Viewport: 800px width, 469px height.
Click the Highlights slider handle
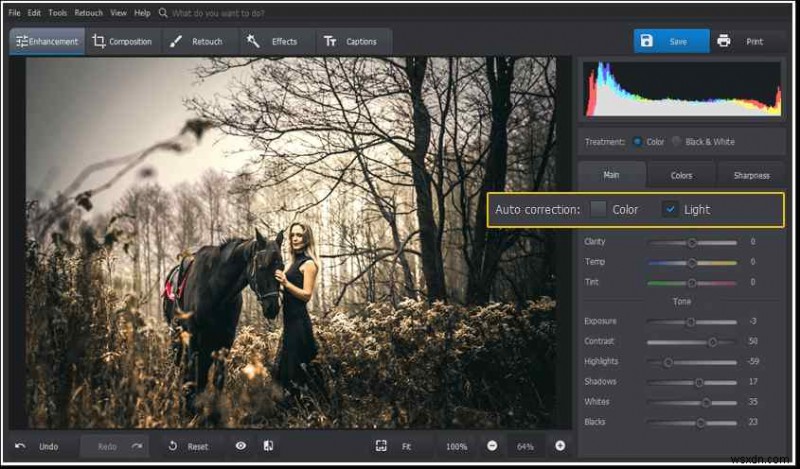667,362
